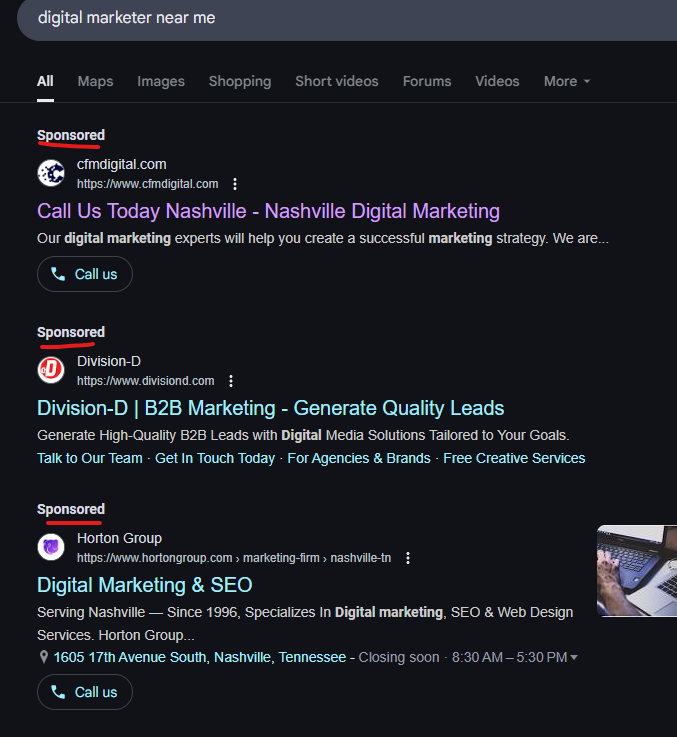Open Call Us Today Nashville ad headline
Viewport: 677px width, 737px height.
pos(268,211)
